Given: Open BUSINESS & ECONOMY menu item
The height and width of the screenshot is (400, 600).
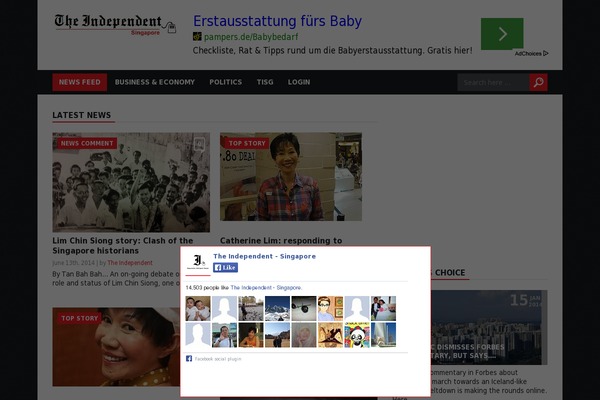Looking at the screenshot, I should [155, 82].
